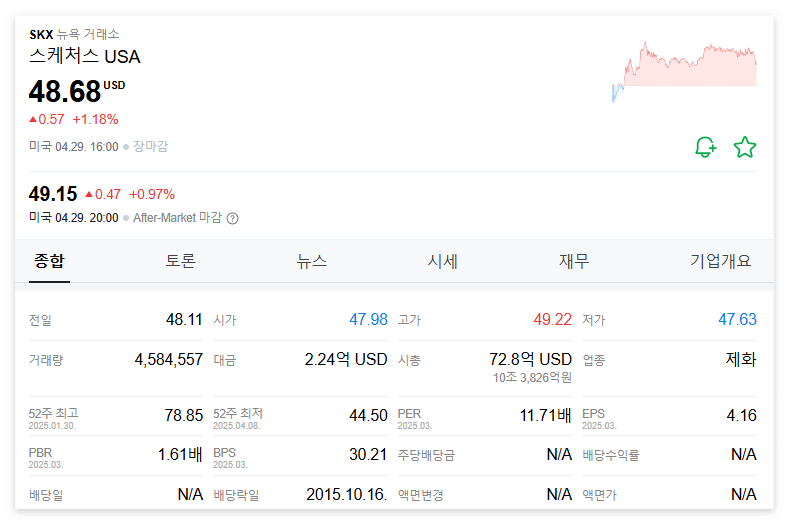
Task: Click the EPS value 4.16
Action: coord(742,415)
